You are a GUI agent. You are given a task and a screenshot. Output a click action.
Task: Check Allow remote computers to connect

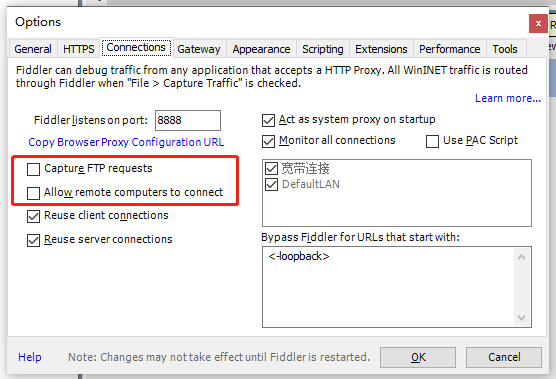pyautogui.click(x=33, y=193)
